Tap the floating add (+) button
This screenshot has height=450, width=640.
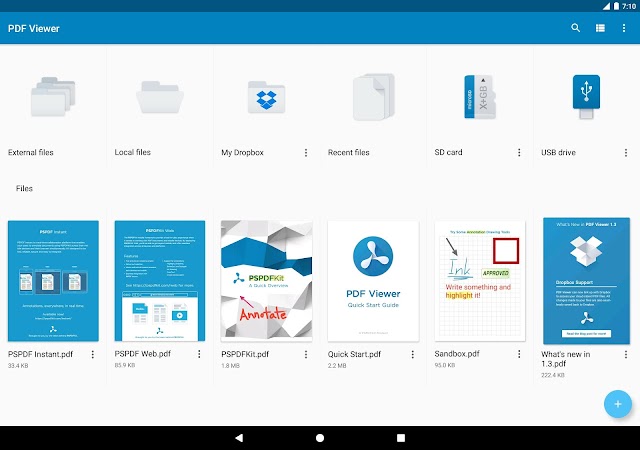coord(618,404)
